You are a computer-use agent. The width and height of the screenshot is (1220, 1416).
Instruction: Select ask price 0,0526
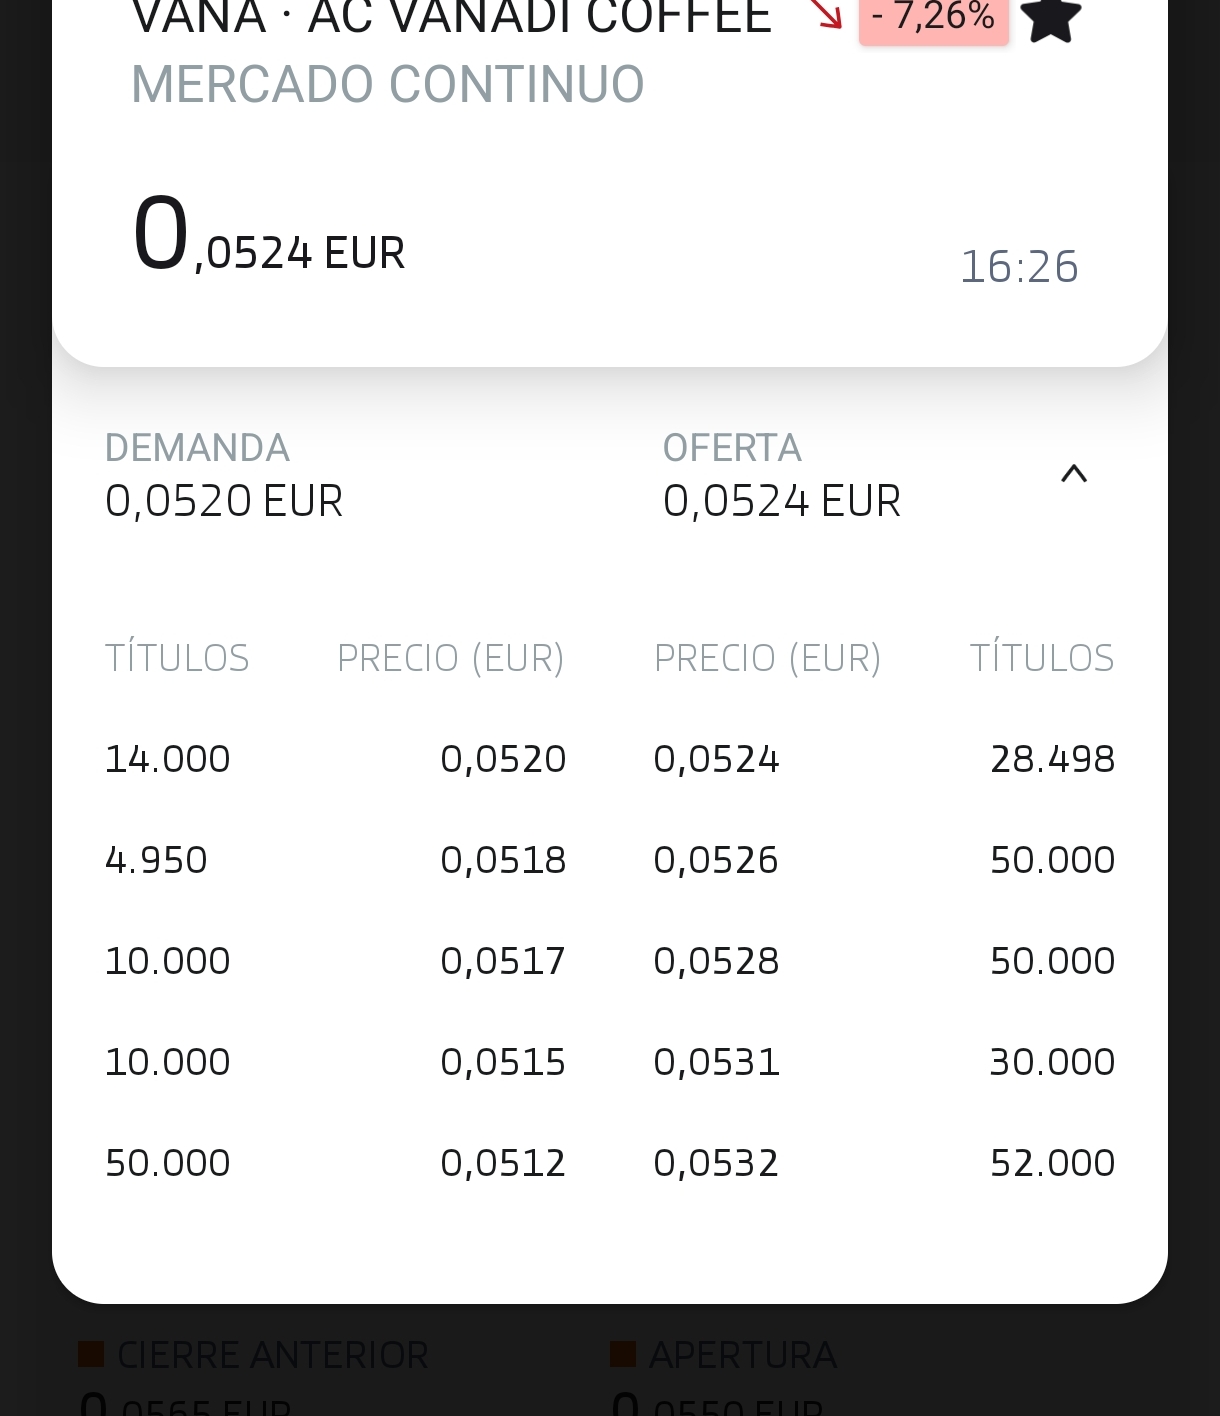point(716,860)
